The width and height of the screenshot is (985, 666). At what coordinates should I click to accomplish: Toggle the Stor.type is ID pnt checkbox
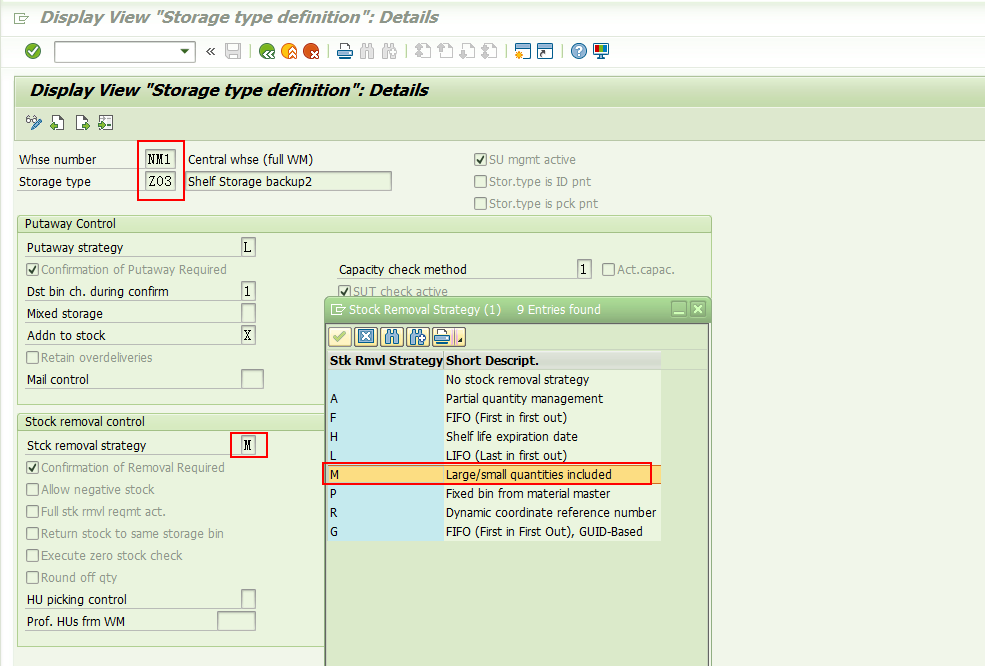(x=481, y=182)
